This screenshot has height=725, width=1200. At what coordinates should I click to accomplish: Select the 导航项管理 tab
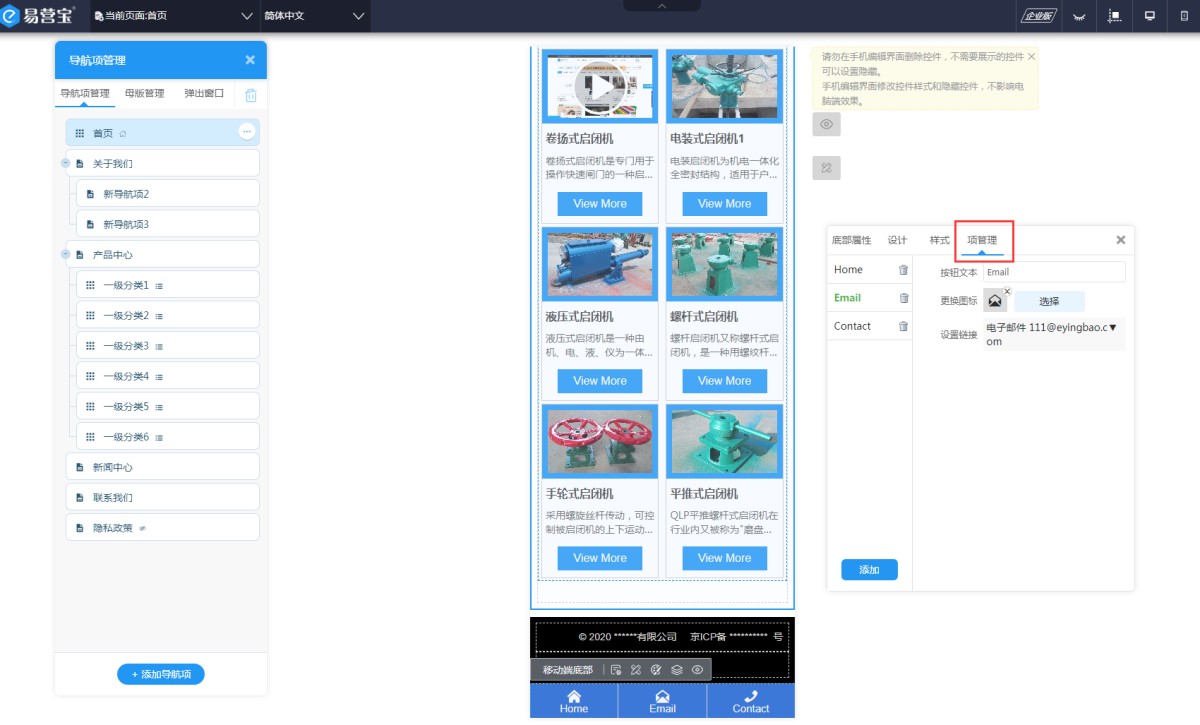[x=84, y=94]
